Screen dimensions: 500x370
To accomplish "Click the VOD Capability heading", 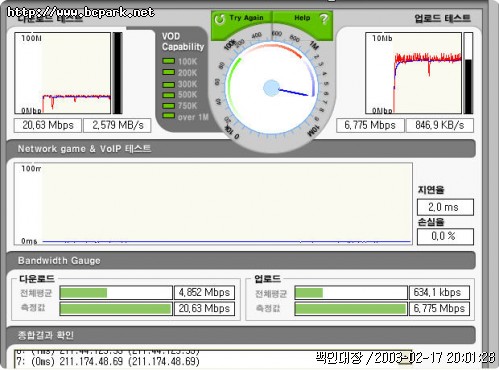I will (x=183, y=41).
